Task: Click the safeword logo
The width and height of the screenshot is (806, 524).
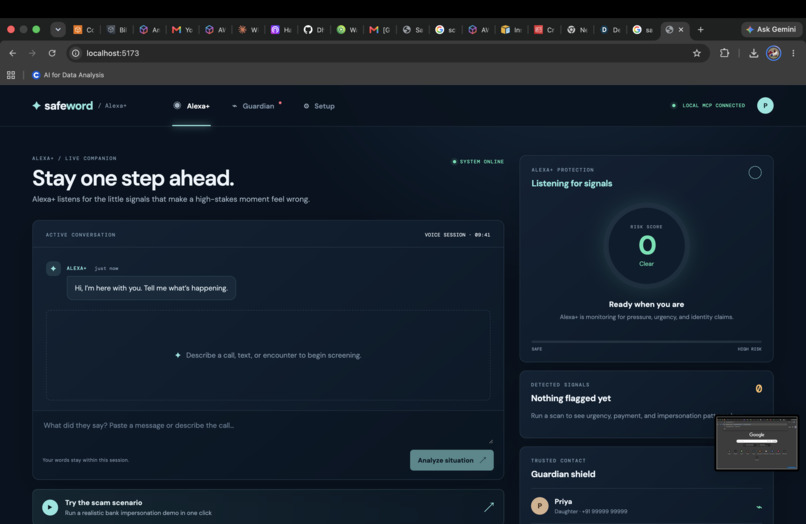Action: coord(62,105)
